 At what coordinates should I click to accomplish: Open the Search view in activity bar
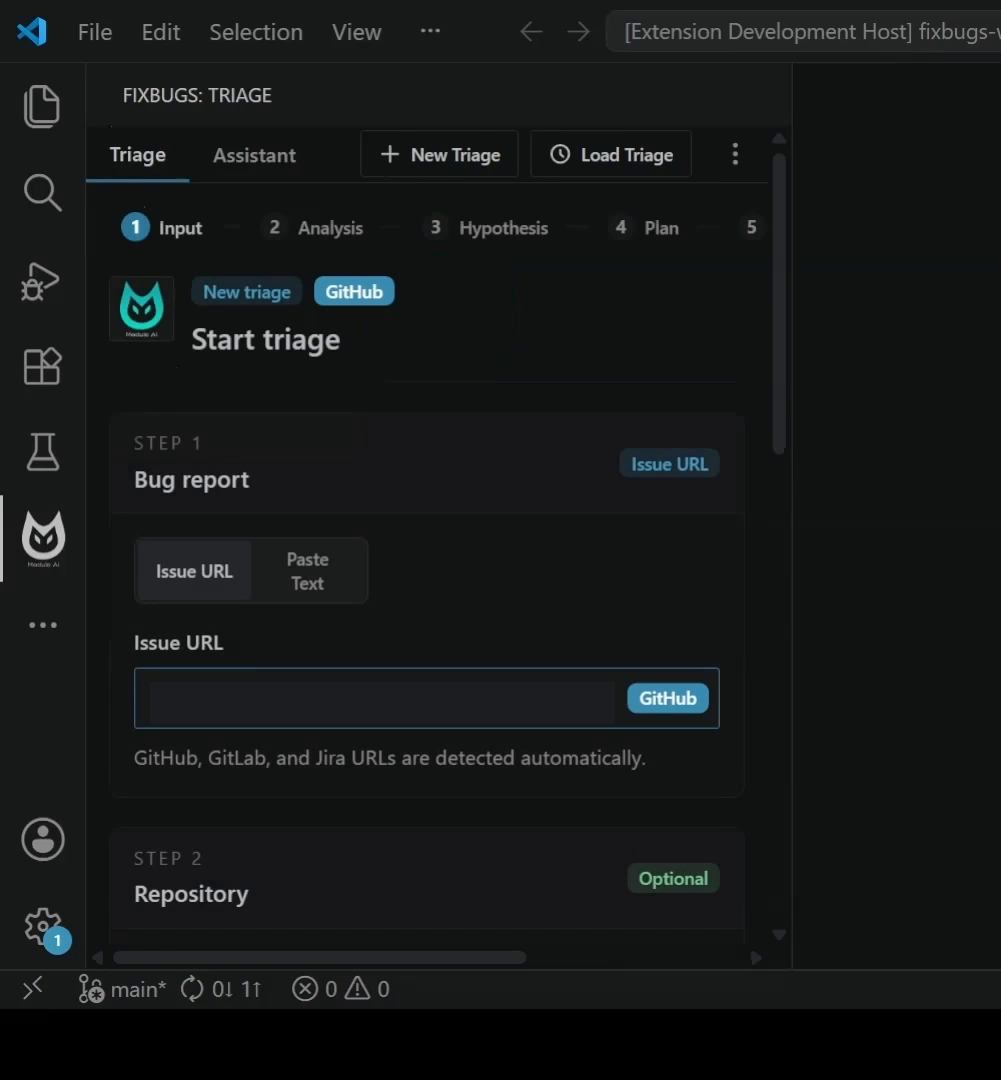pos(42,192)
